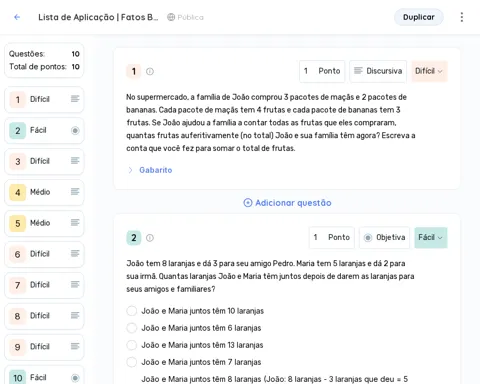Click the number 1 badge in question 1 header
Image resolution: width=480 pixels, height=384 pixels.
[134, 71]
